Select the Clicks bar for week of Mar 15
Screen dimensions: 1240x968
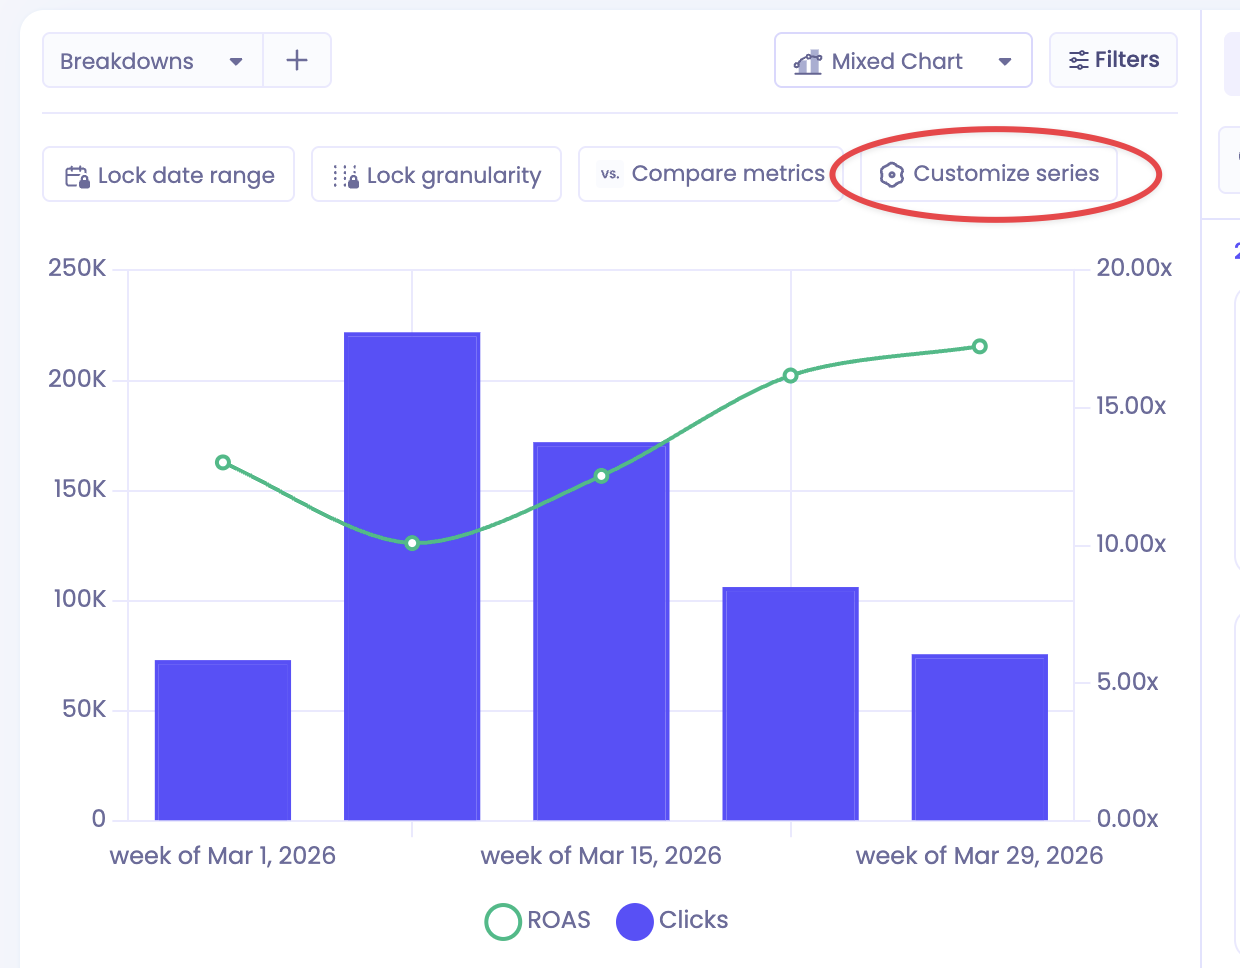(601, 631)
